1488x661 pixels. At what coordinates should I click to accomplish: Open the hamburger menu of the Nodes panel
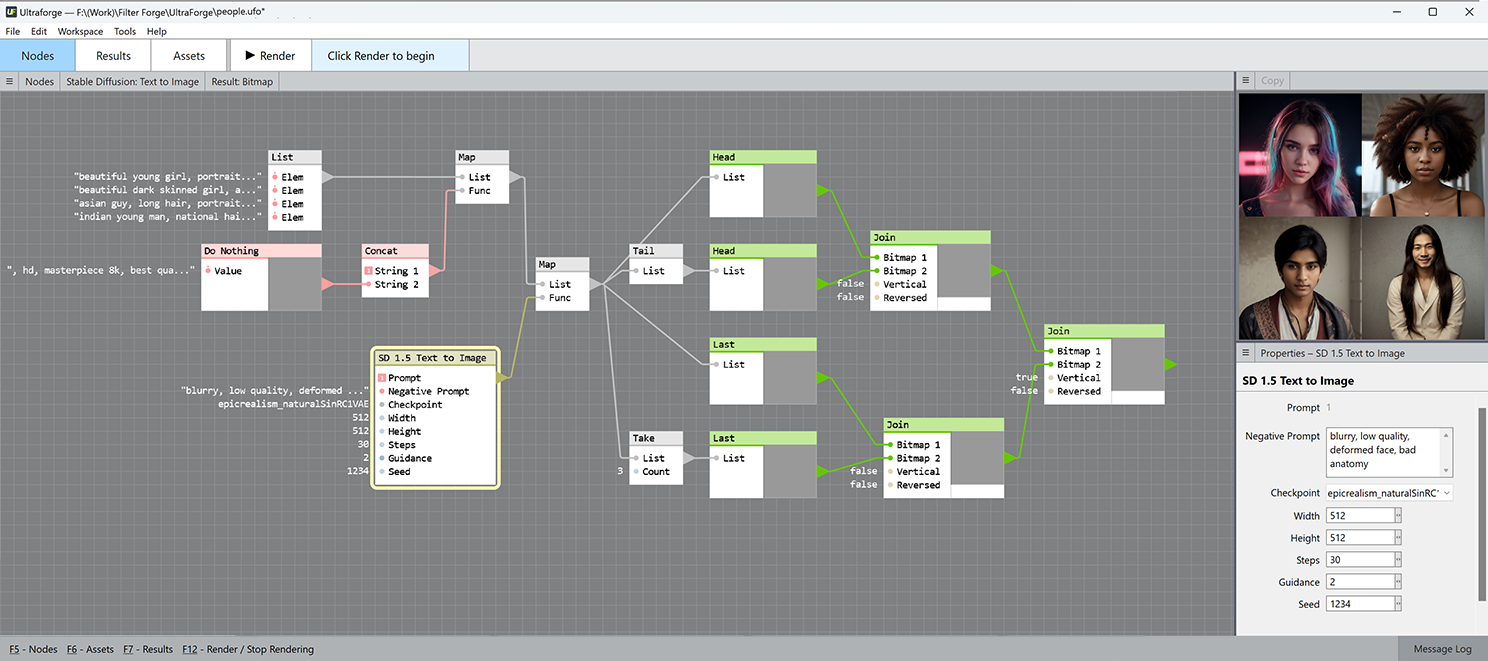pyautogui.click(x=9, y=82)
